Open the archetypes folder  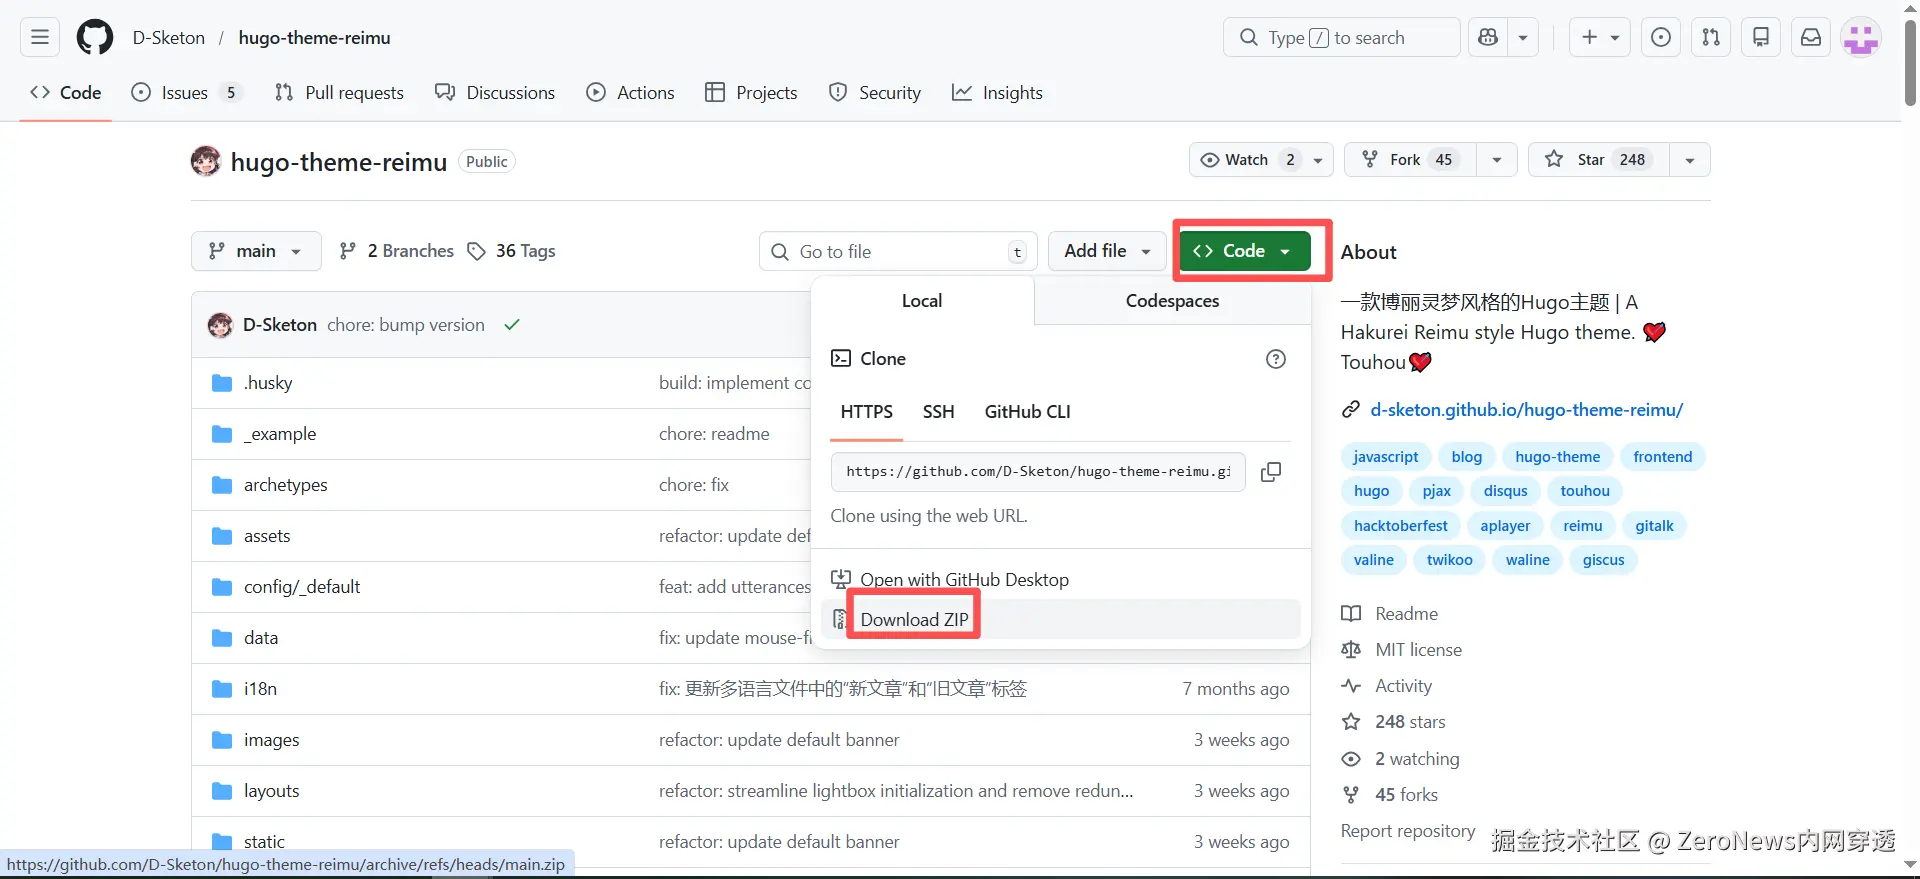click(286, 485)
